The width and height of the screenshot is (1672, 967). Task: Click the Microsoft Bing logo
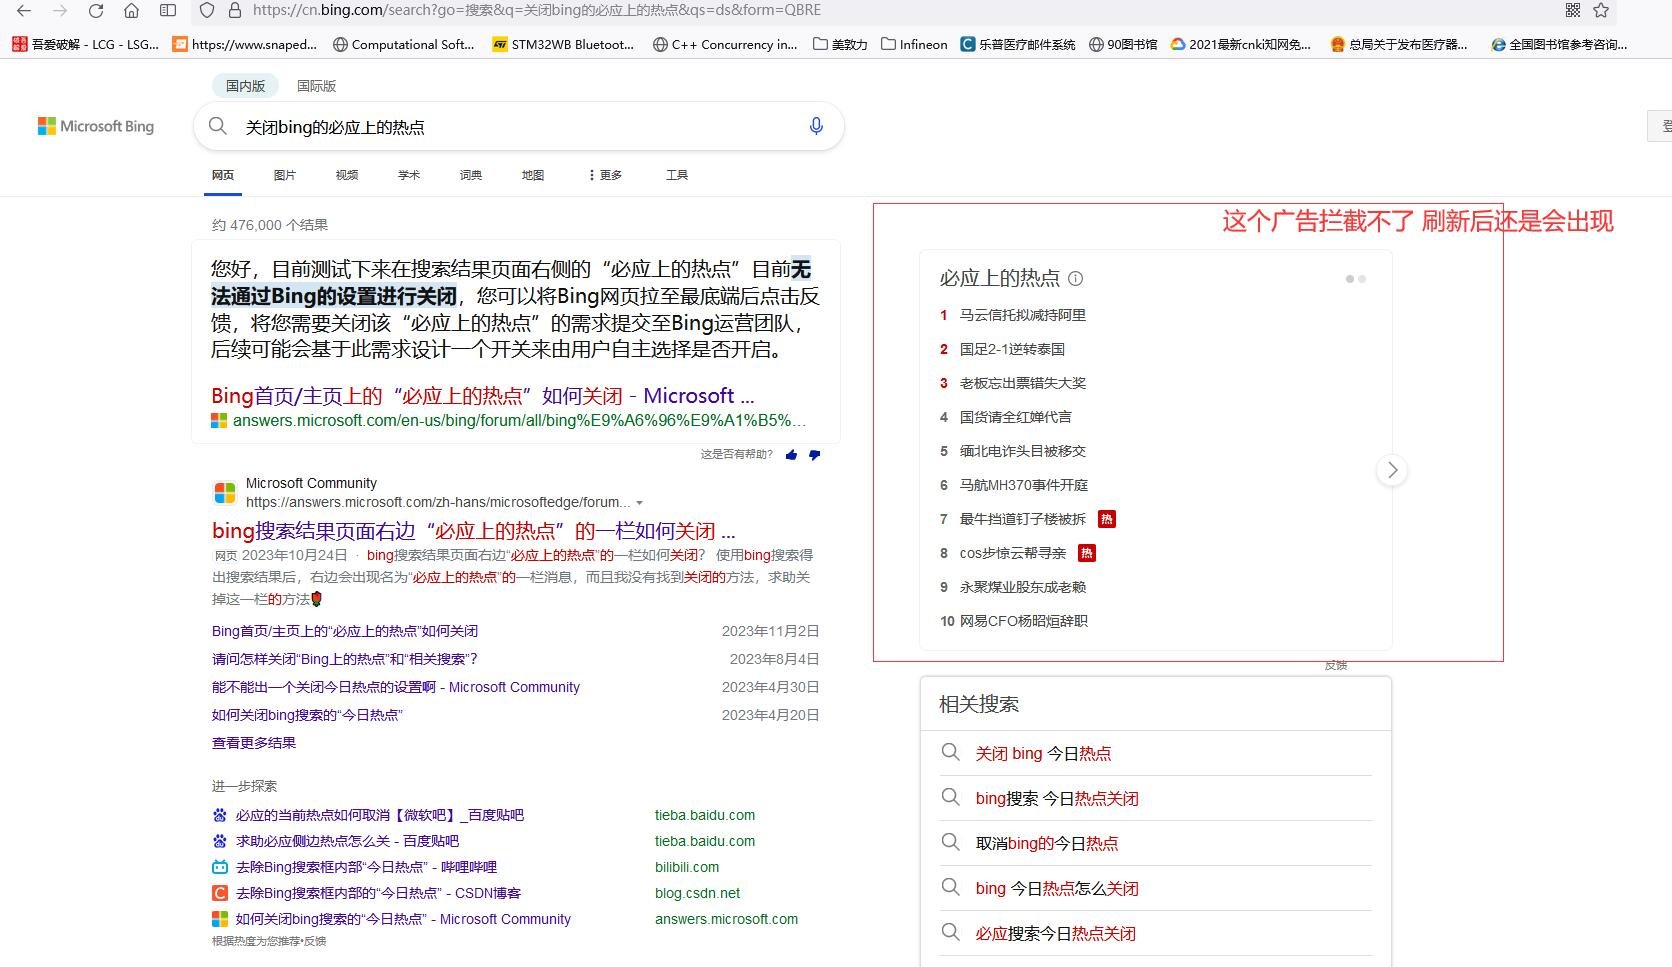96,126
